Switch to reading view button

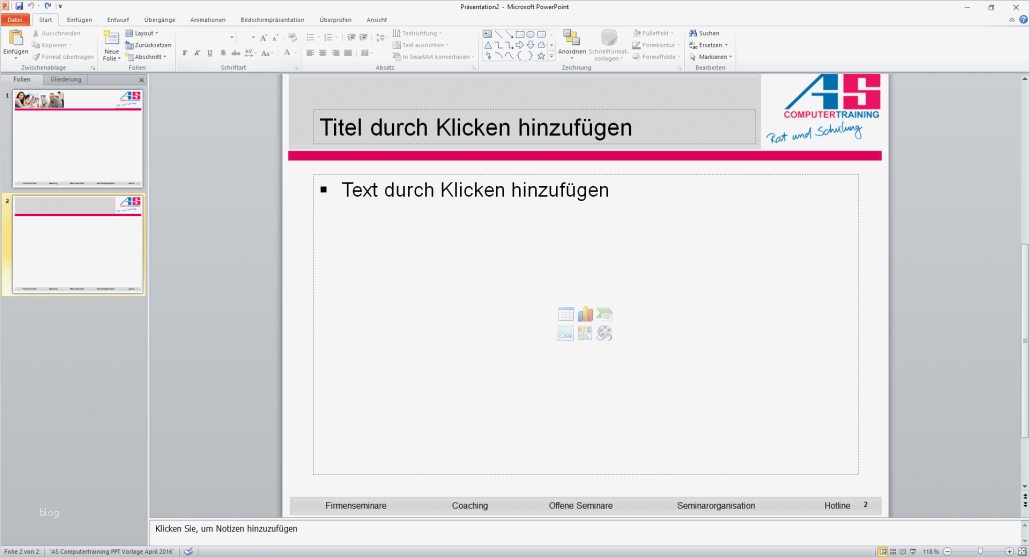[903, 551]
